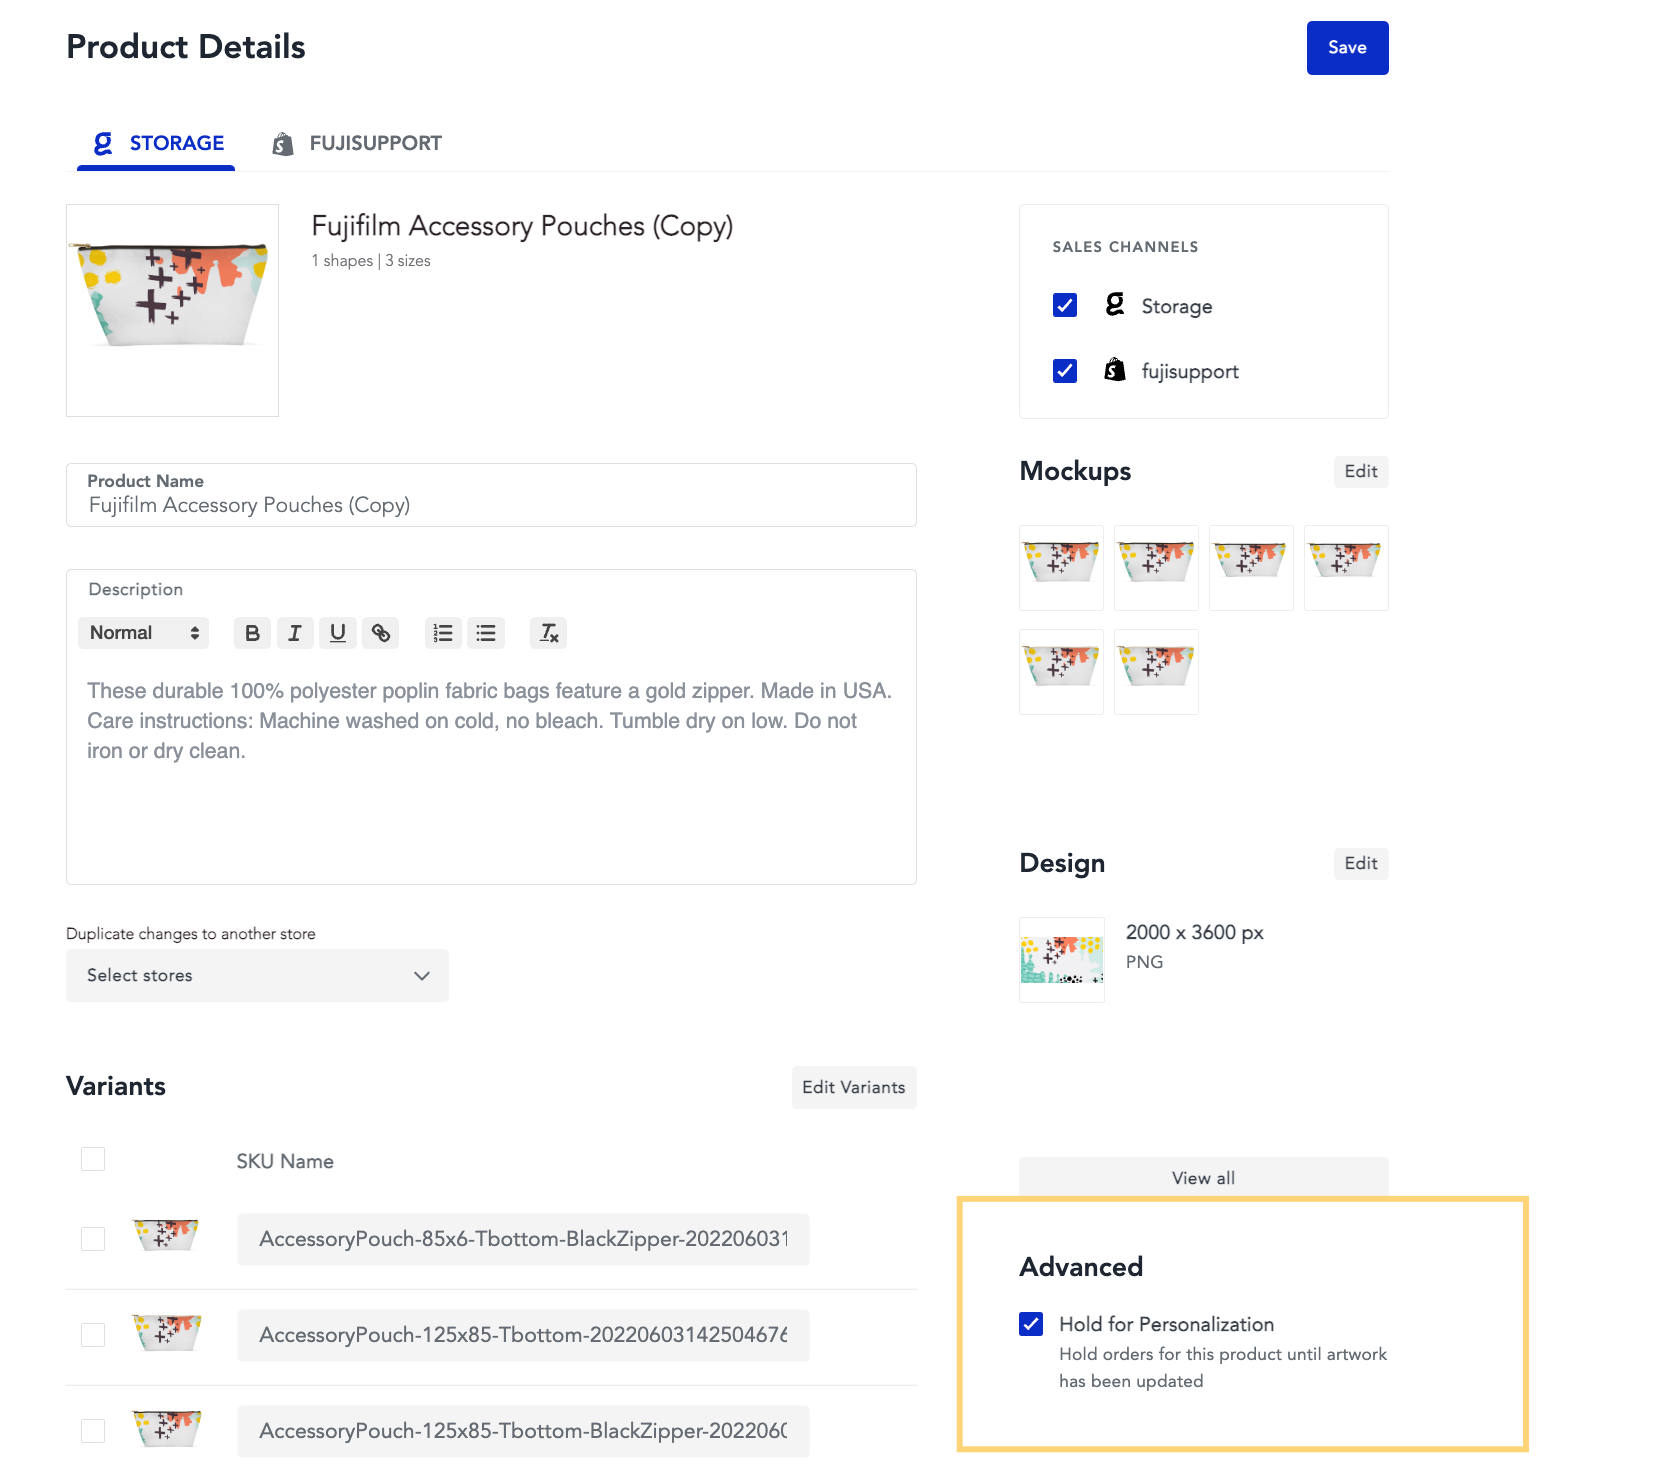Viewport: 1662px width, 1476px height.
Task: Underline selected description text
Action: 338,633
